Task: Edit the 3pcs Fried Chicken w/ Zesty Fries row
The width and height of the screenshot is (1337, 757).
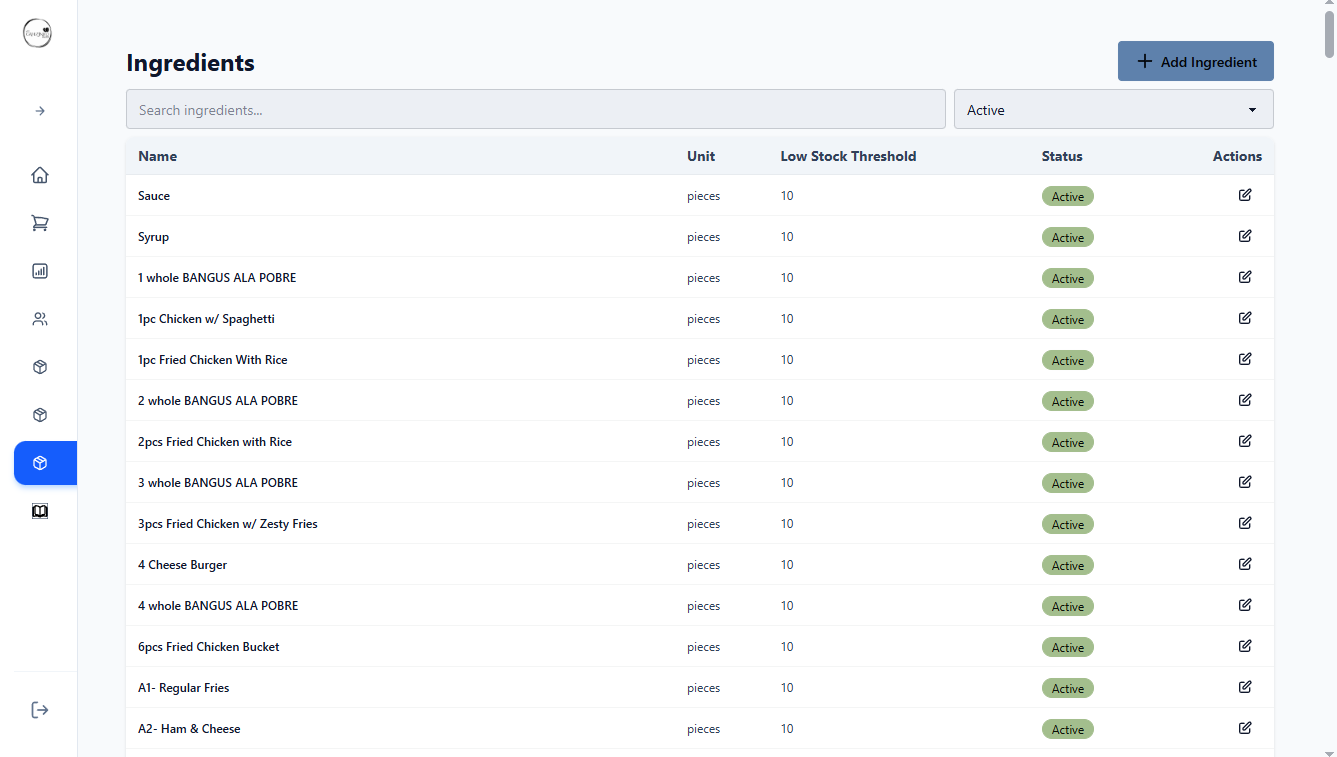Action: [1245, 523]
